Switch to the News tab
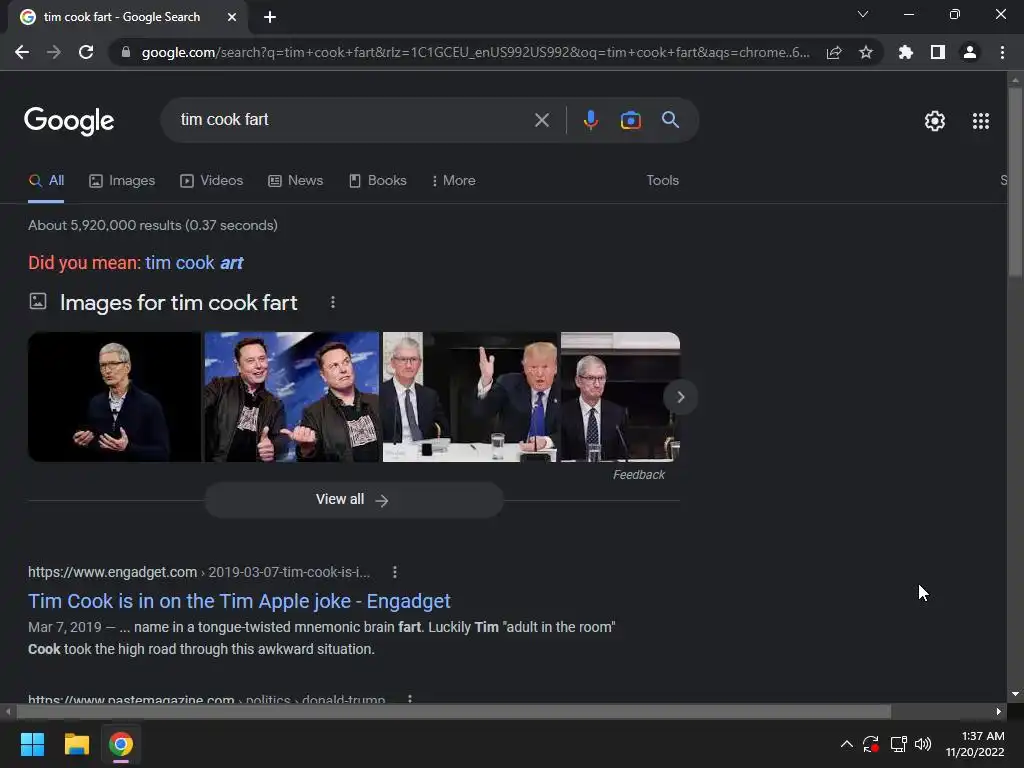Viewport: 1024px width, 768px height. (296, 181)
